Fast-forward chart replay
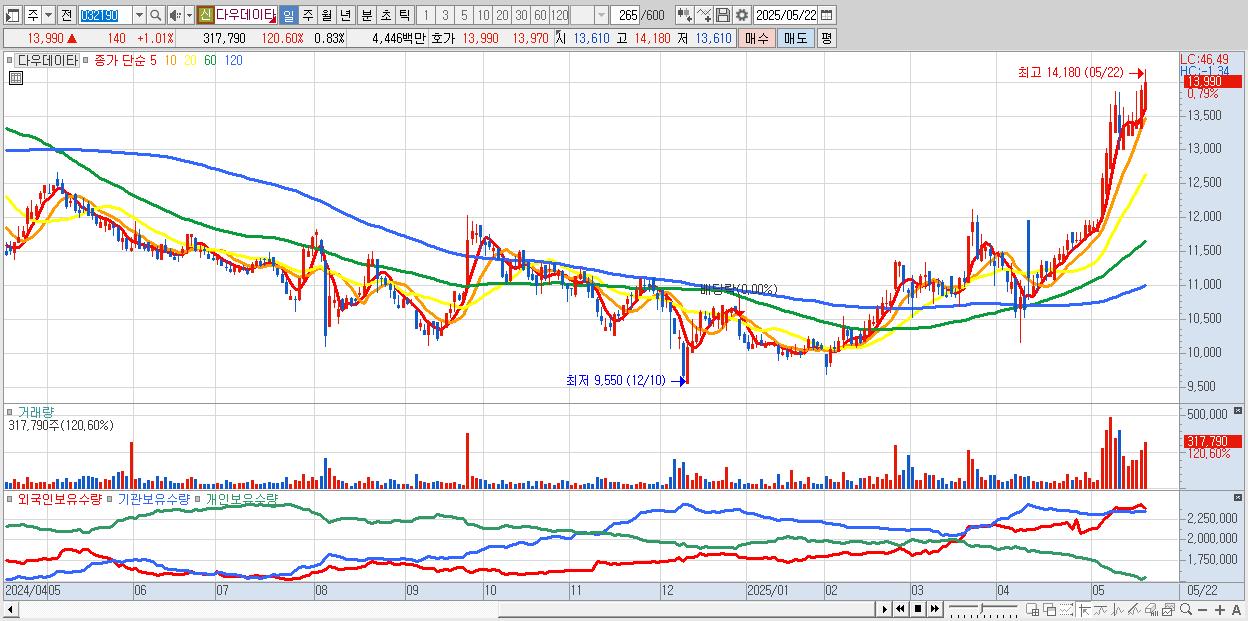The image size is (1248, 621). (934, 609)
